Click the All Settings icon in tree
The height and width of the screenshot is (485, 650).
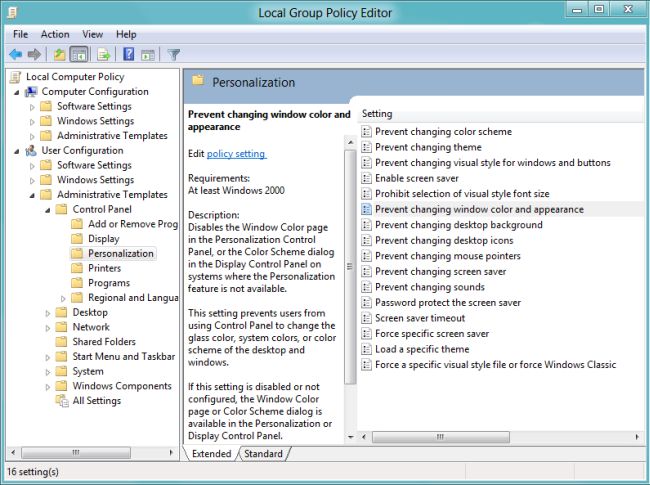point(62,400)
